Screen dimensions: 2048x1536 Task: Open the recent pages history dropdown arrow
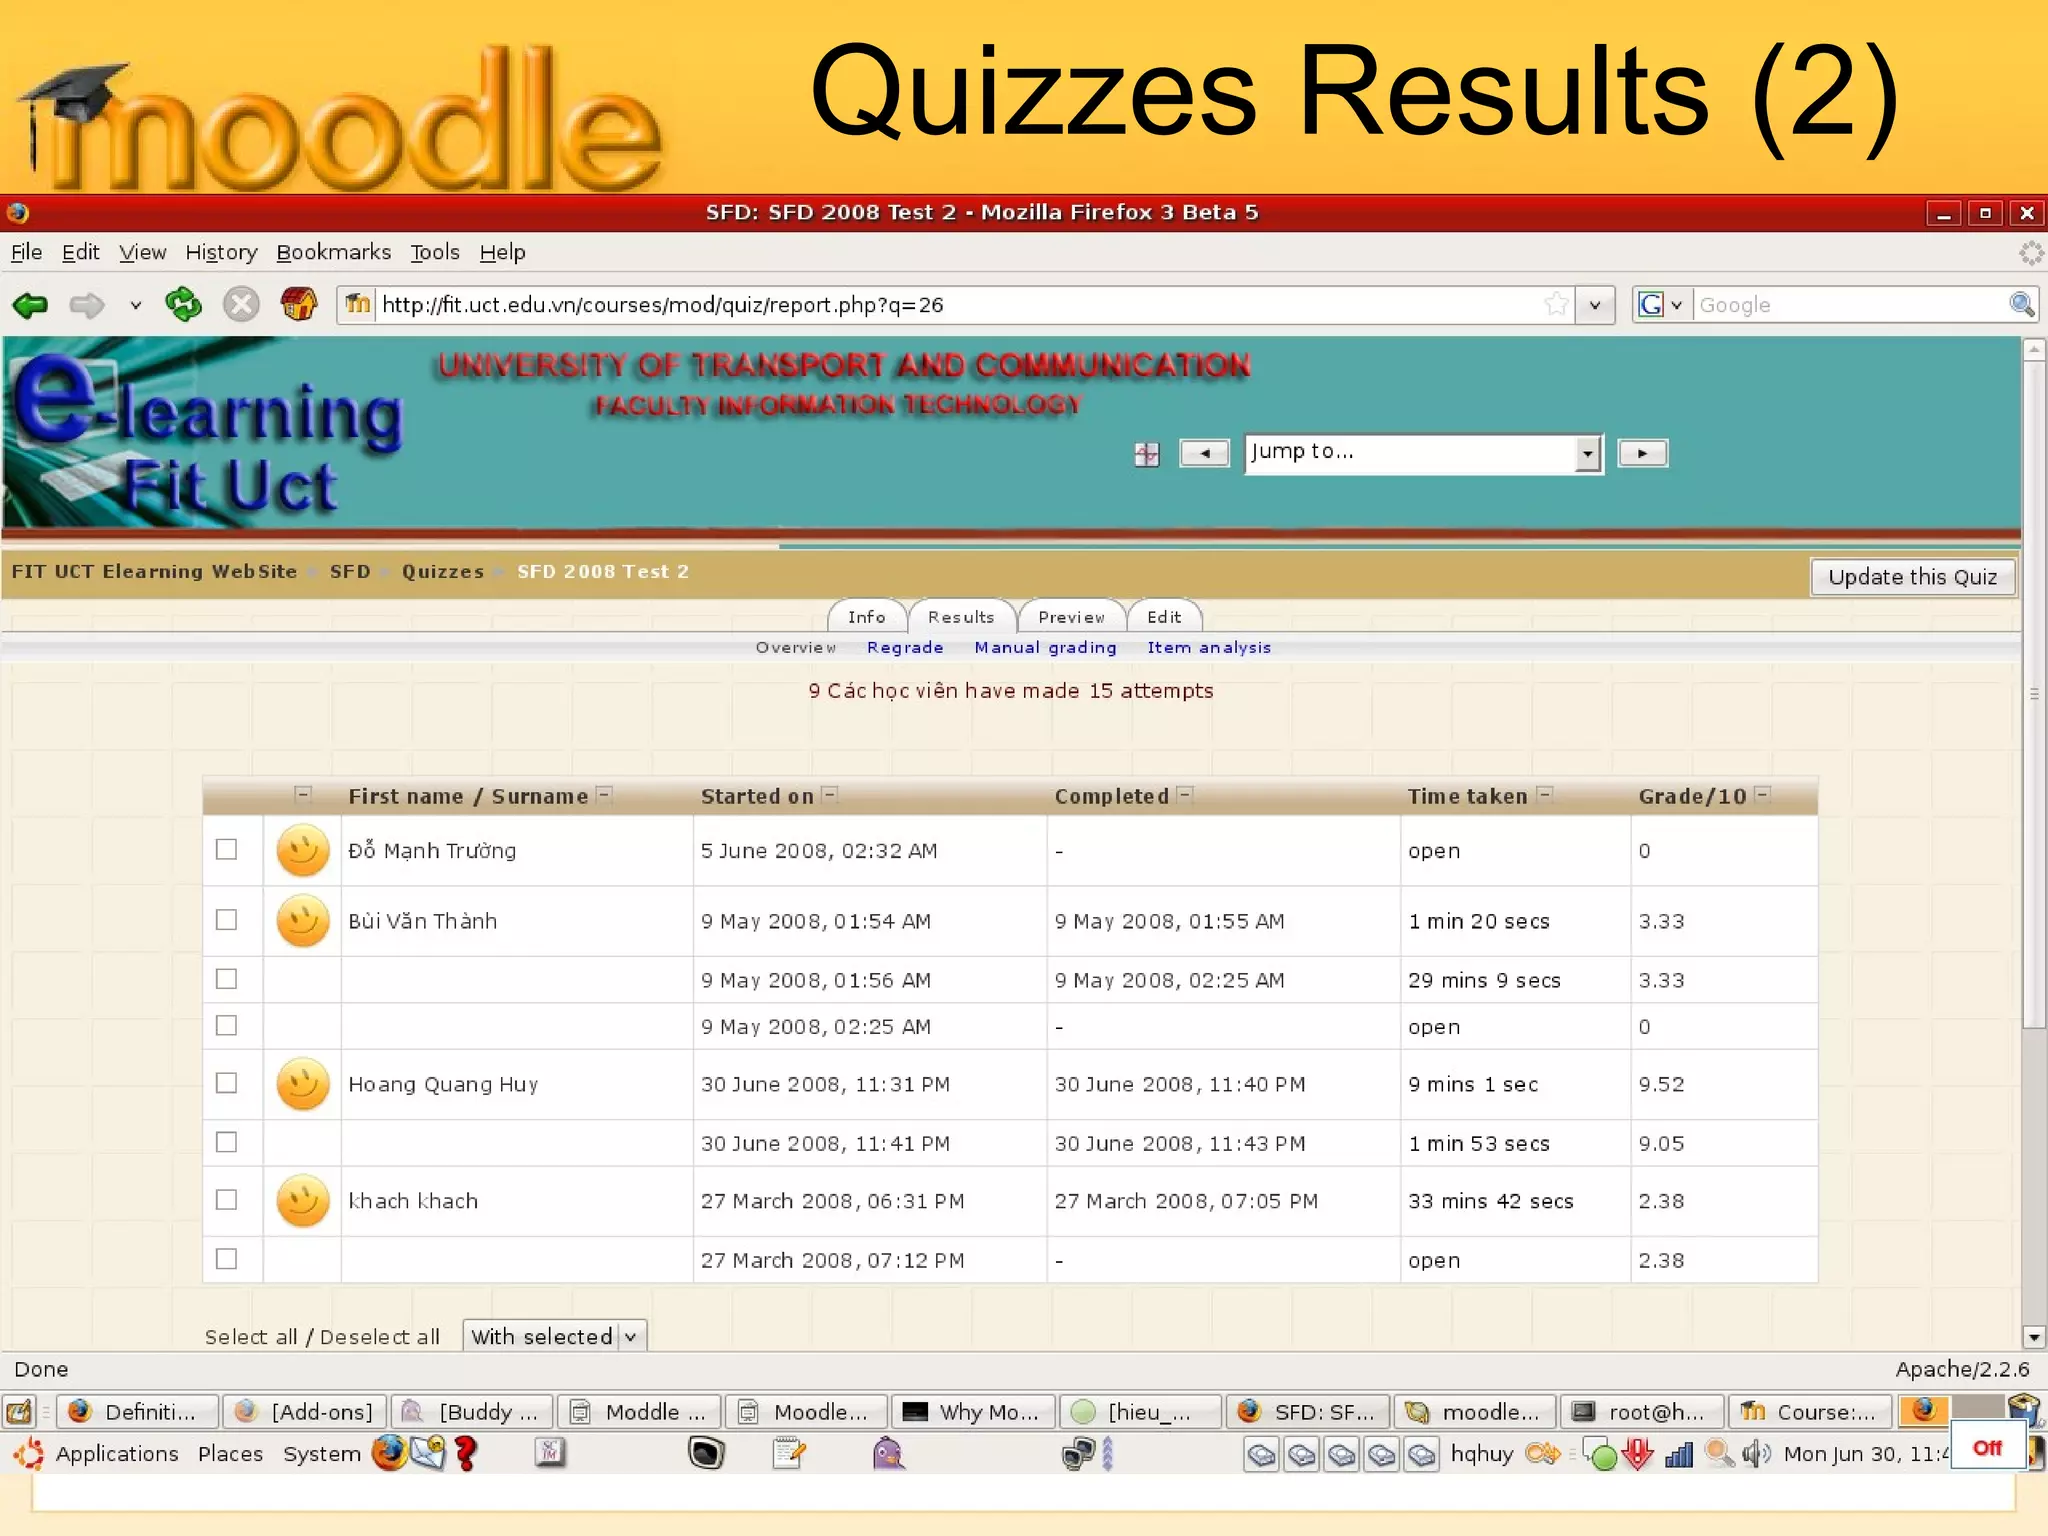point(135,305)
